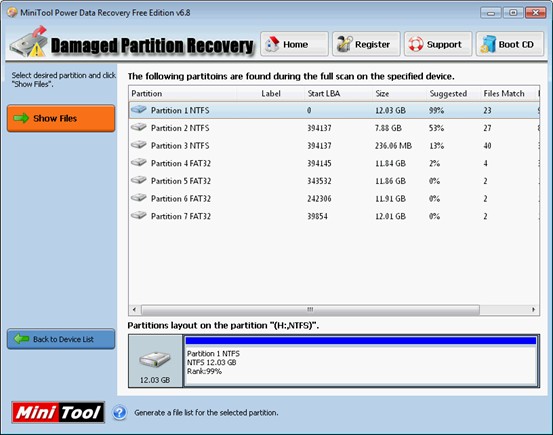Viewport: 553px width, 435px height.
Task: Select the Partition 4 FAT32 row
Action: click(334, 163)
